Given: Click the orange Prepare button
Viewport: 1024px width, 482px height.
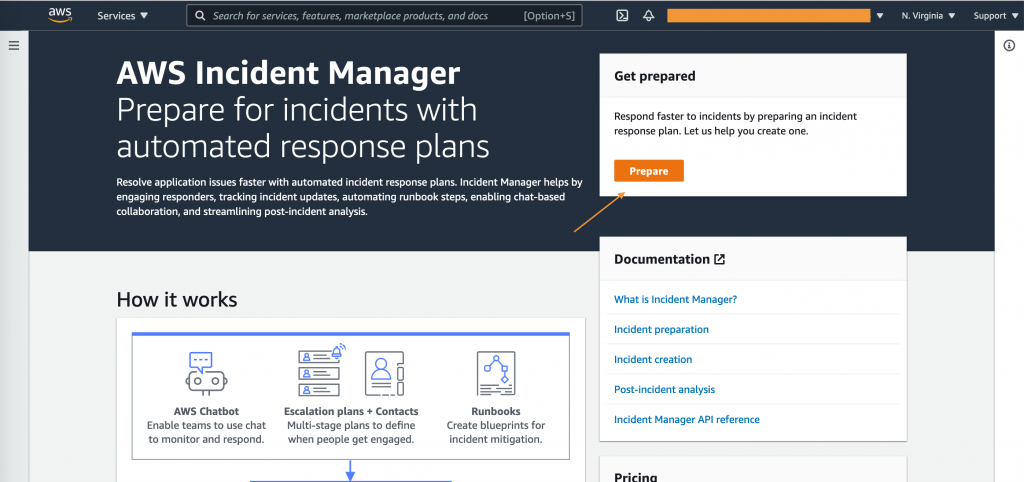Looking at the screenshot, I should (648, 171).
